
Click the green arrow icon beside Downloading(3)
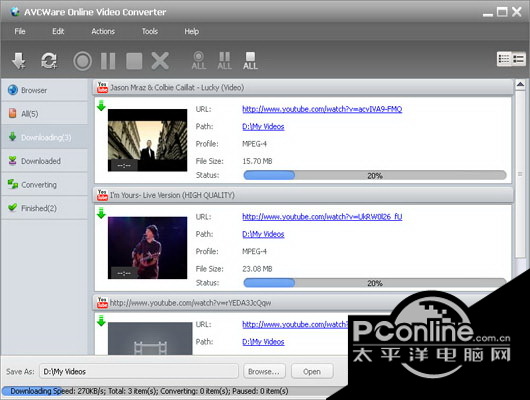coord(13,137)
